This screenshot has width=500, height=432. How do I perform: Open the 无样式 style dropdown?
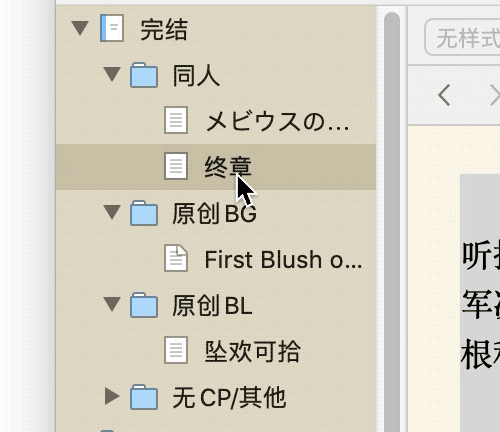(x=463, y=37)
